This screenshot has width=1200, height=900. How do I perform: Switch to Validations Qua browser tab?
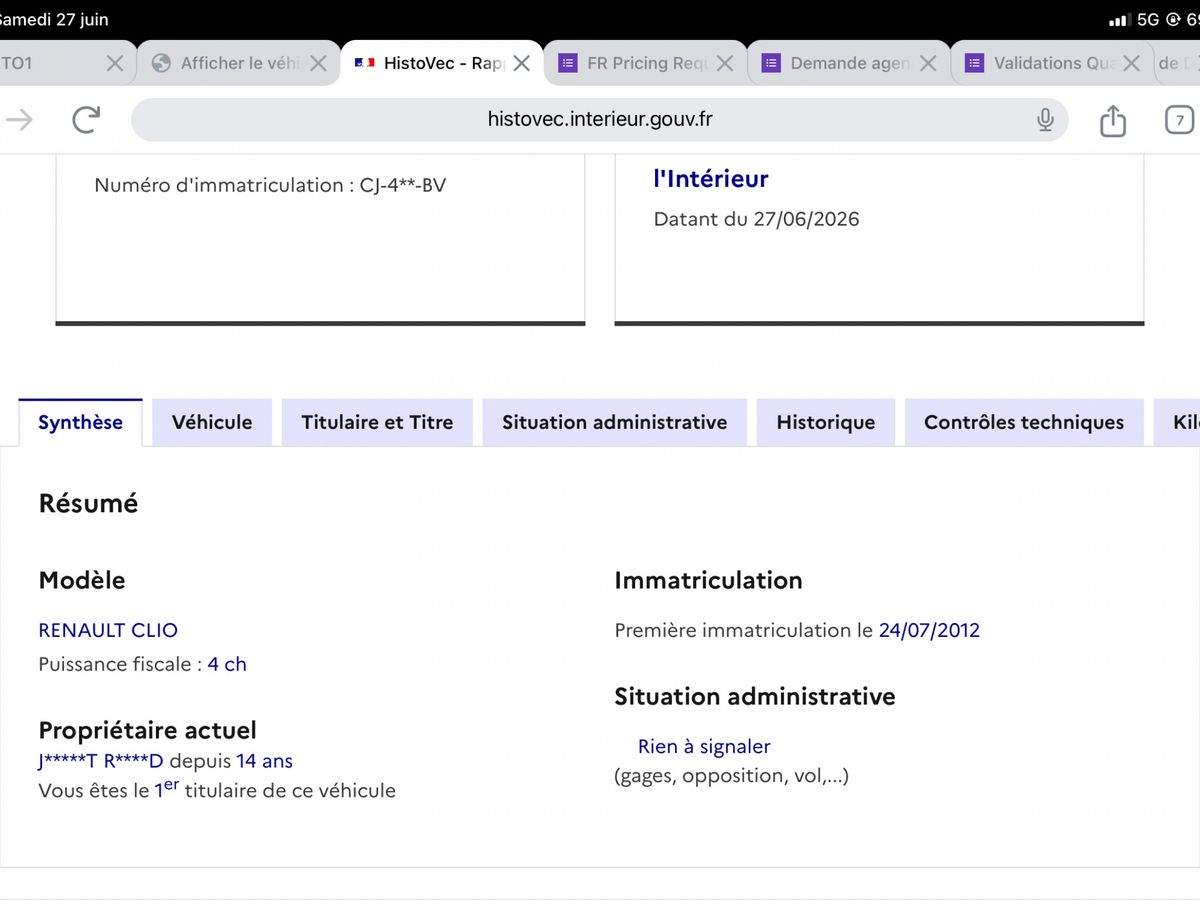(1052, 63)
